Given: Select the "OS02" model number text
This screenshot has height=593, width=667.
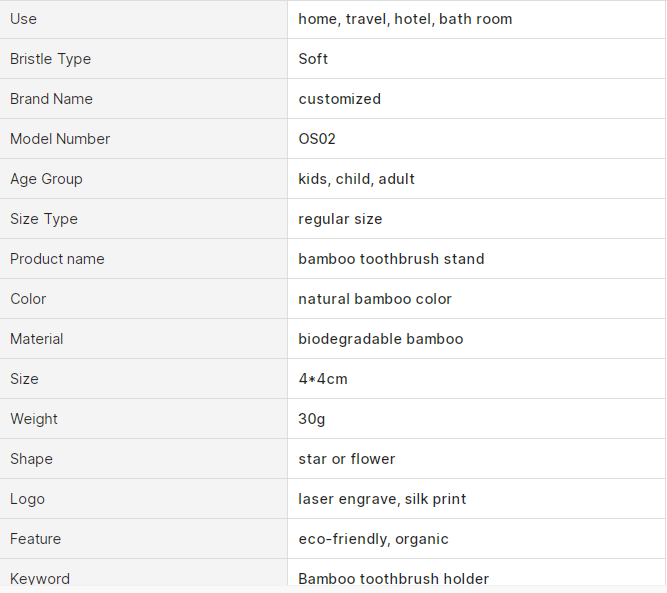Looking at the screenshot, I should (317, 139).
